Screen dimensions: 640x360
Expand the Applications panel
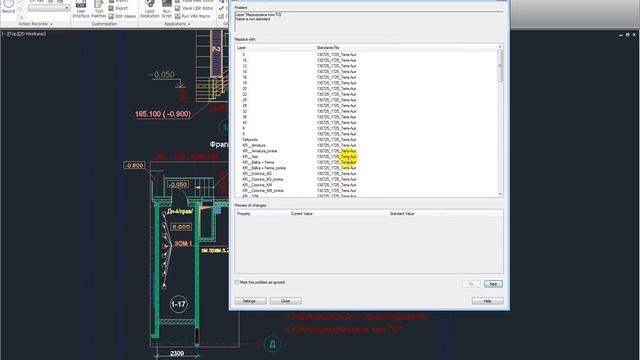click(177, 24)
